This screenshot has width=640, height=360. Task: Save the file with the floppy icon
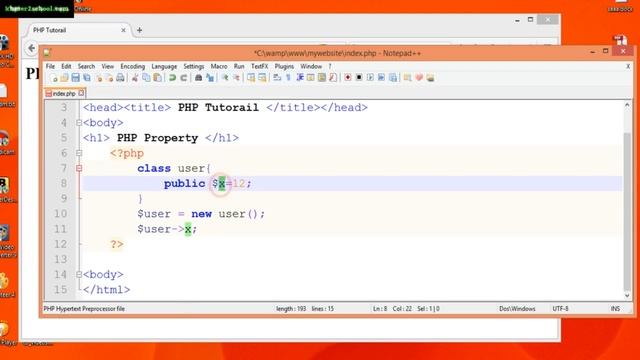pyautogui.click(x=76, y=78)
